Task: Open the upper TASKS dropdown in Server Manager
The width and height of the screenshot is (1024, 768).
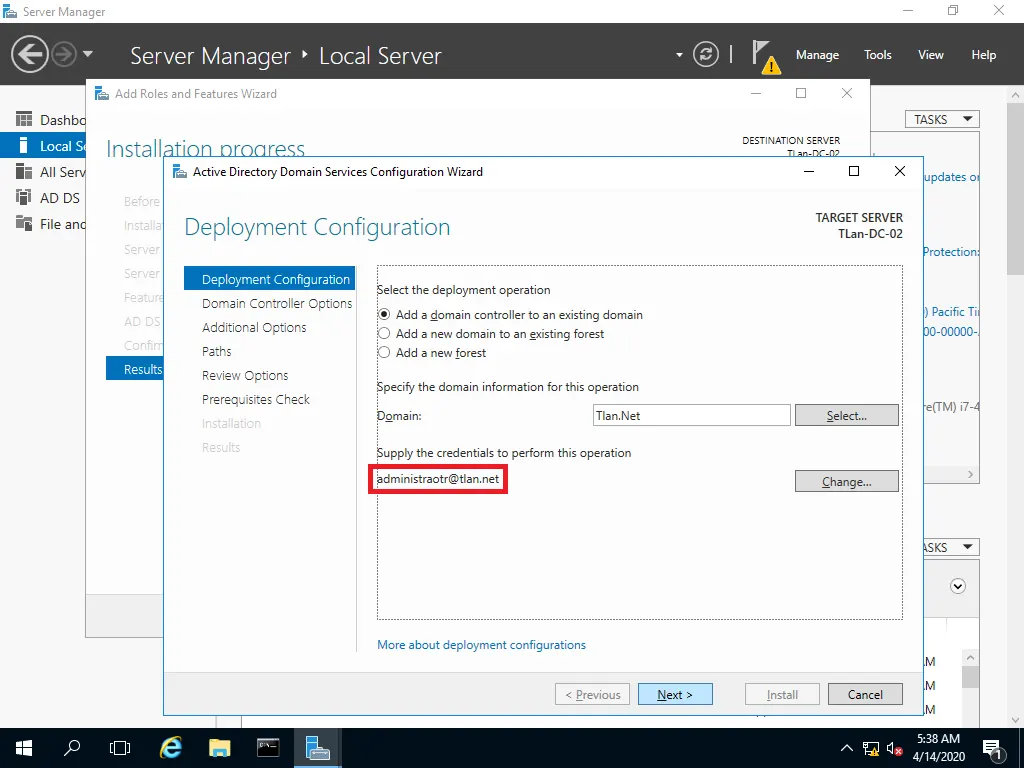Action: tap(942, 120)
